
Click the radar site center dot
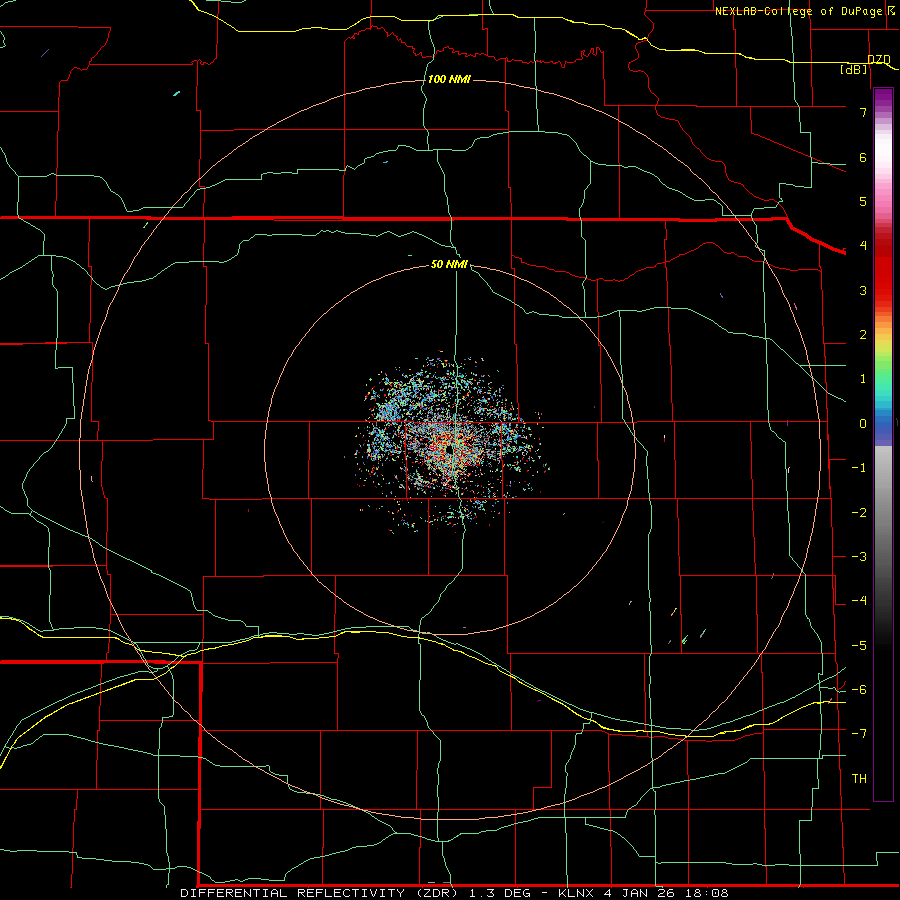coord(449,451)
